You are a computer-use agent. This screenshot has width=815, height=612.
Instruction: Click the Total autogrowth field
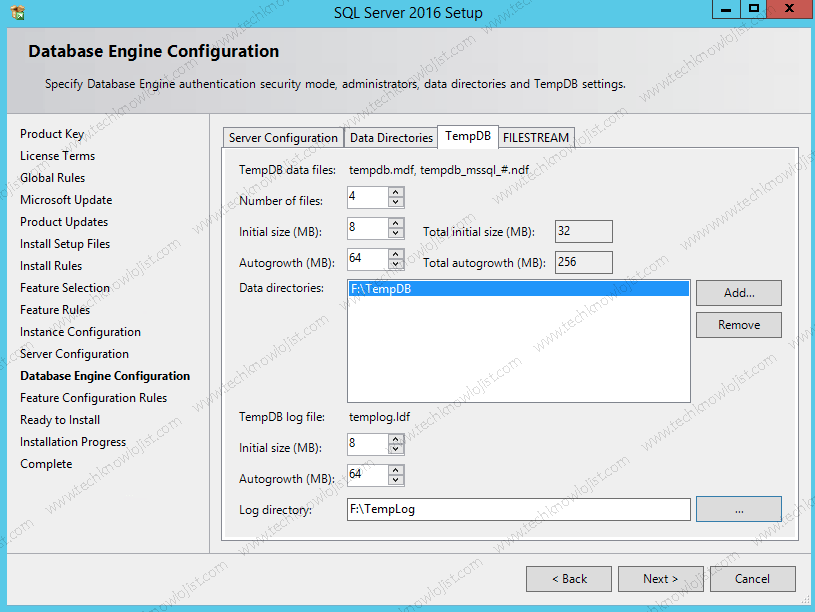click(x=584, y=262)
